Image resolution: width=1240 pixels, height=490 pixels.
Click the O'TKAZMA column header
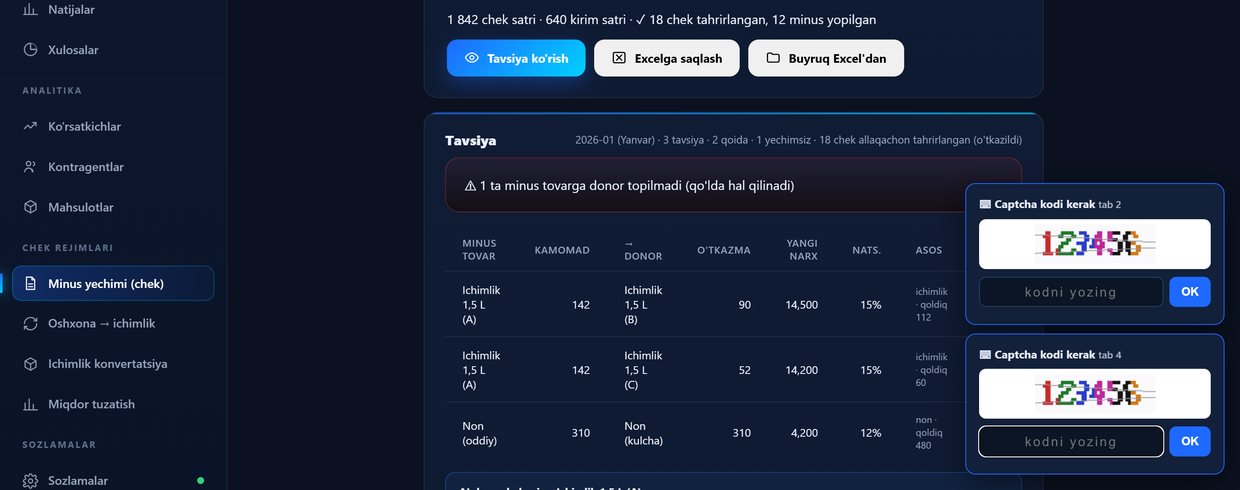point(724,250)
